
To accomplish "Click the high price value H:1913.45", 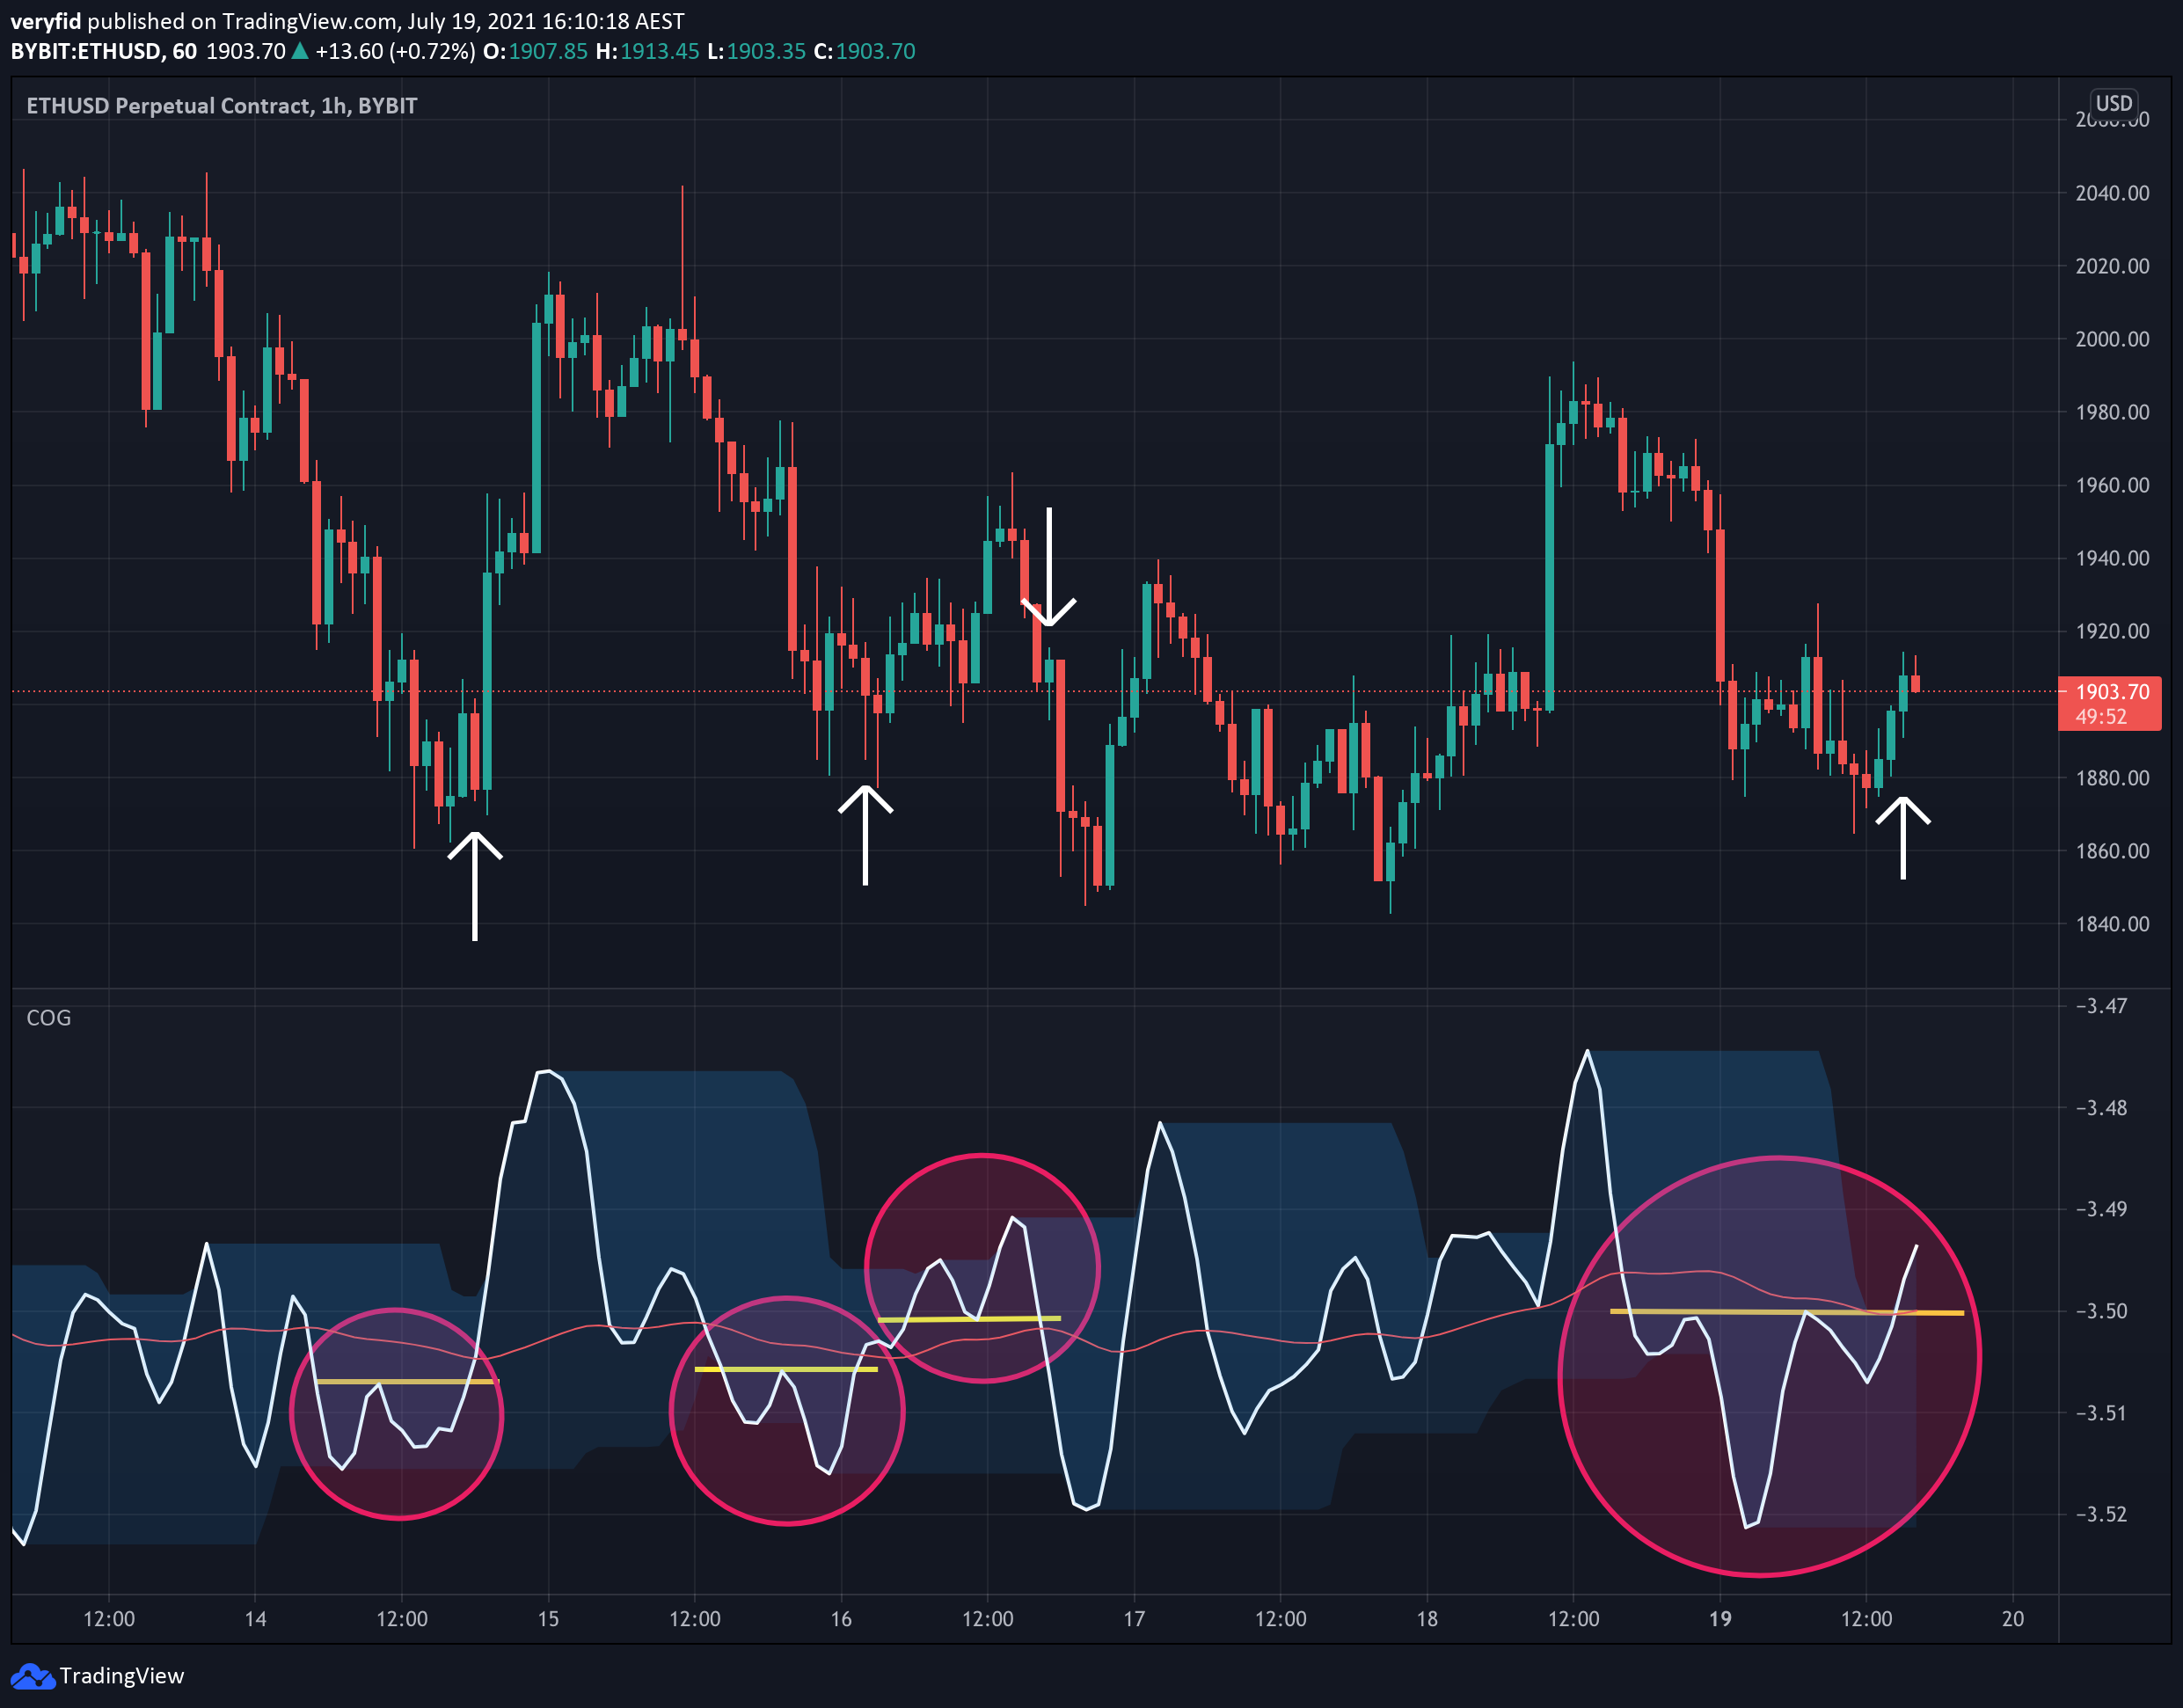I will pos(647,51).
